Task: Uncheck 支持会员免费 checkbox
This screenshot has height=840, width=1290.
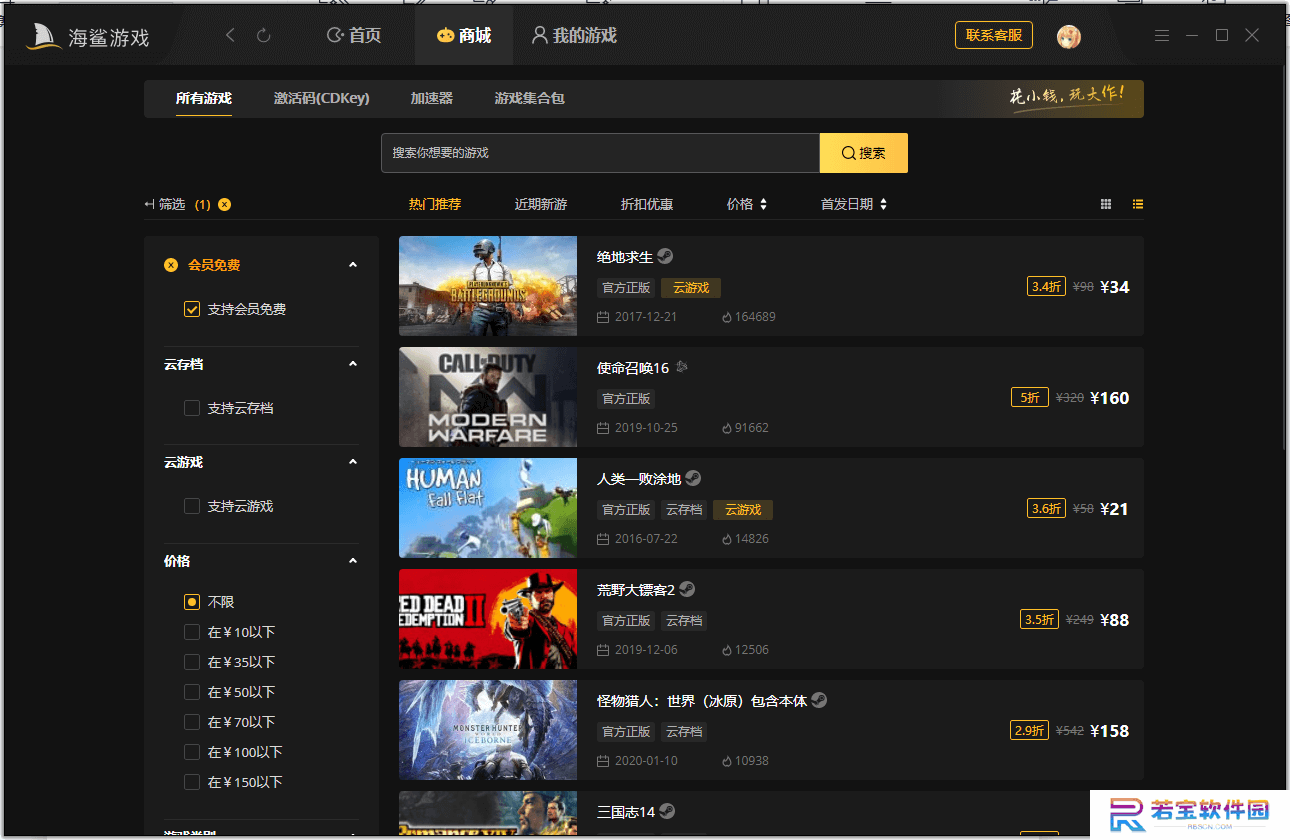Action: [x=192, y=309]
